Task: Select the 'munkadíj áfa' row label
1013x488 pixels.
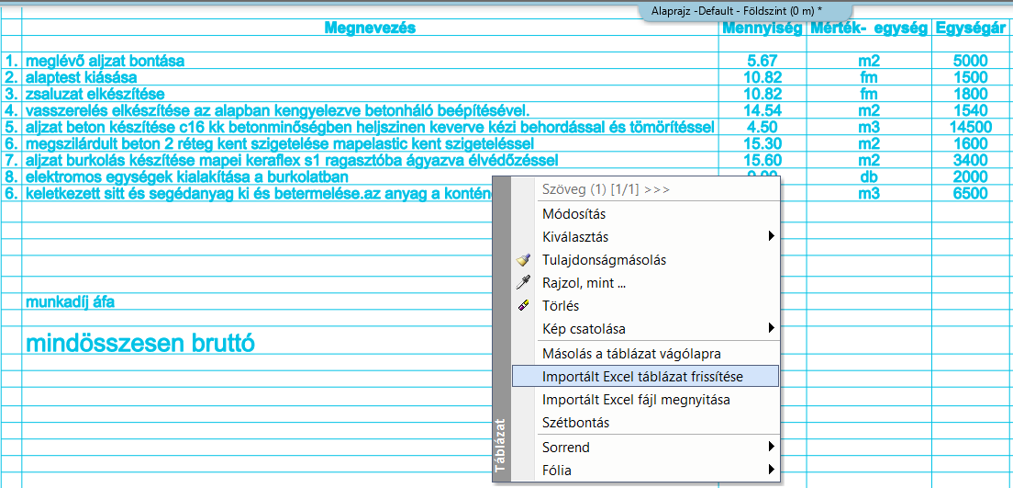Action: point(77,301)
